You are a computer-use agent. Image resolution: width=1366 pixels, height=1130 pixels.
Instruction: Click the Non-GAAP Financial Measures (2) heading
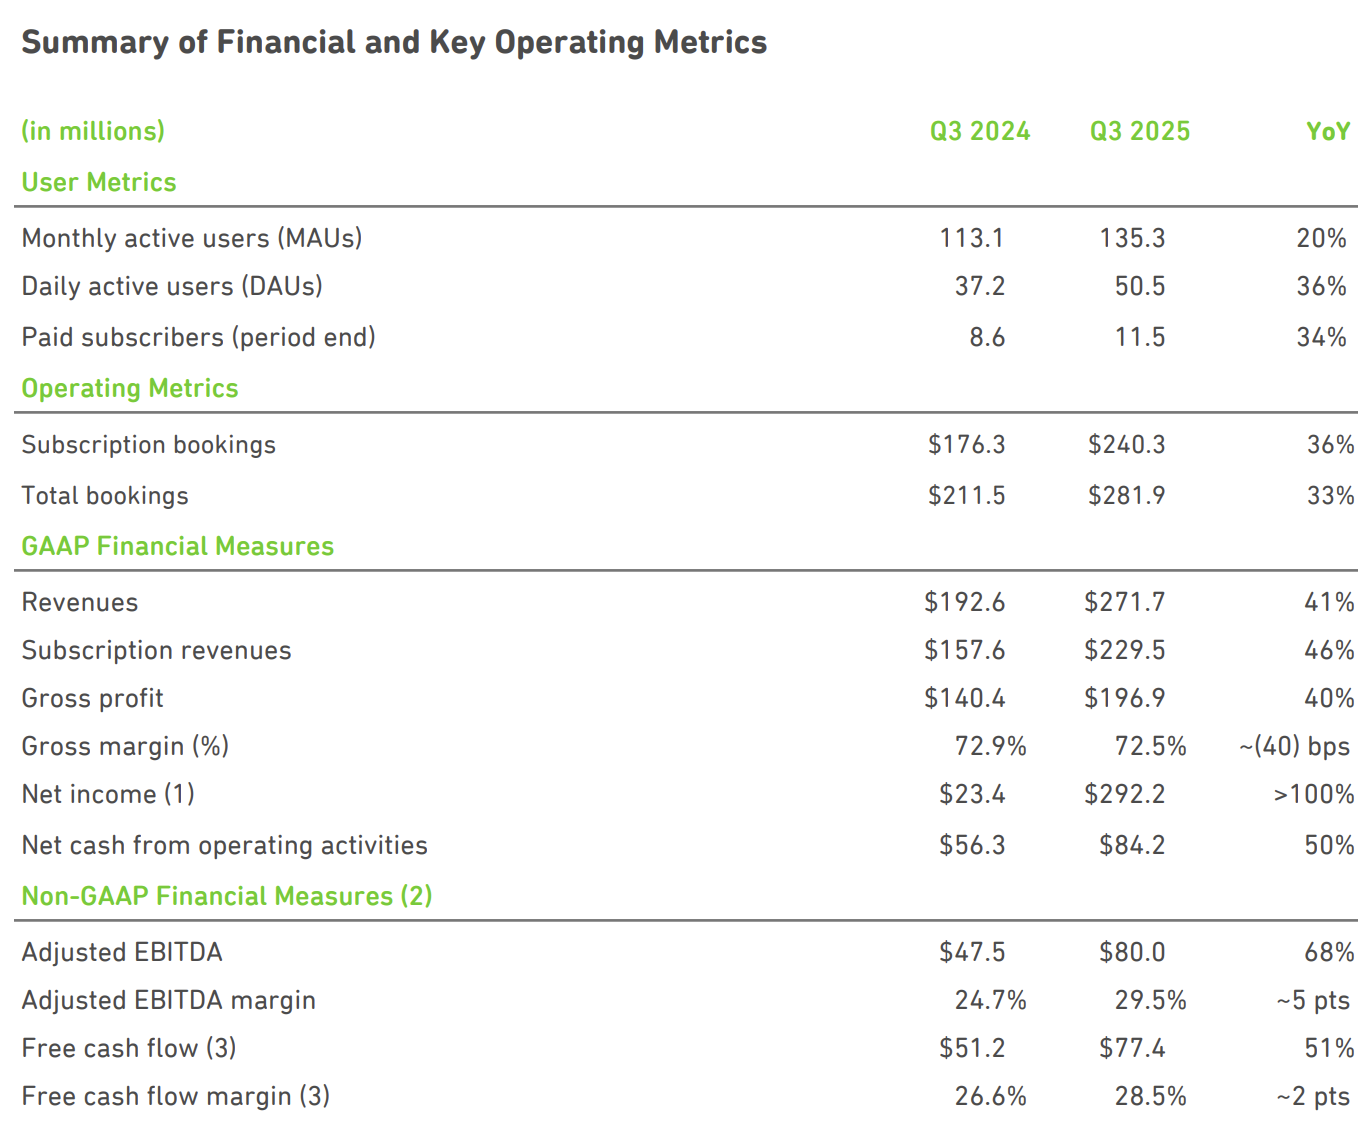(x=227, y=896)
